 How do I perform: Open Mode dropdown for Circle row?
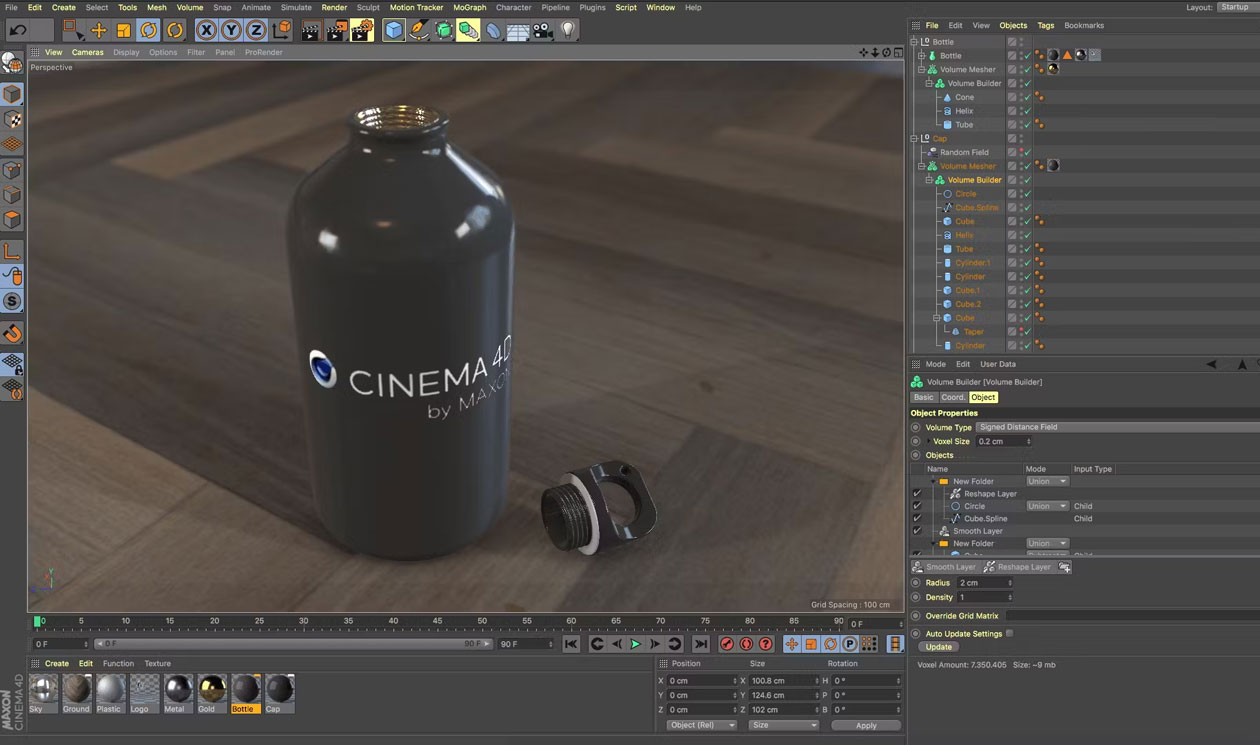[x=1047, y=506]
